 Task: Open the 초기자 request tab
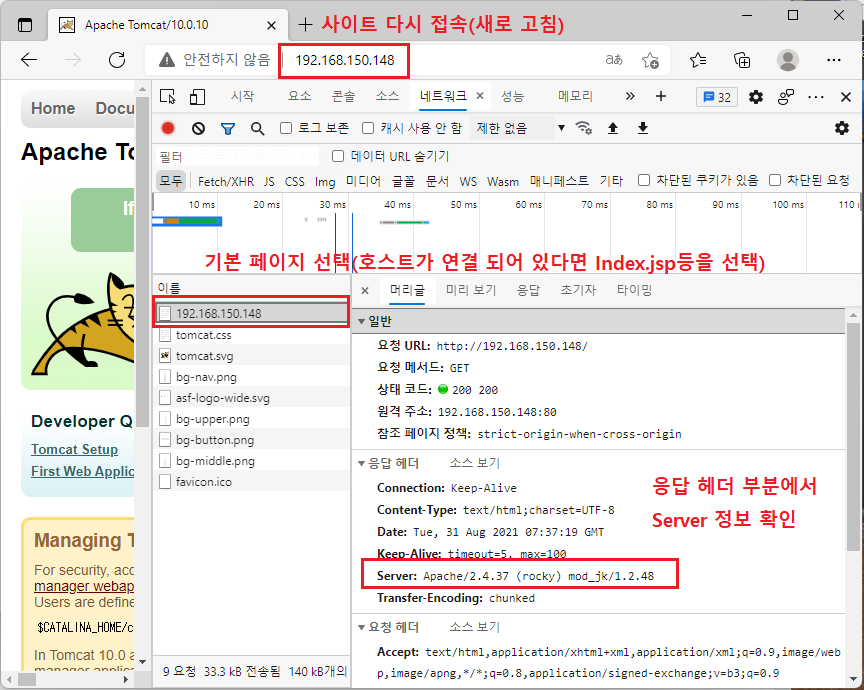tap(578, 290)
